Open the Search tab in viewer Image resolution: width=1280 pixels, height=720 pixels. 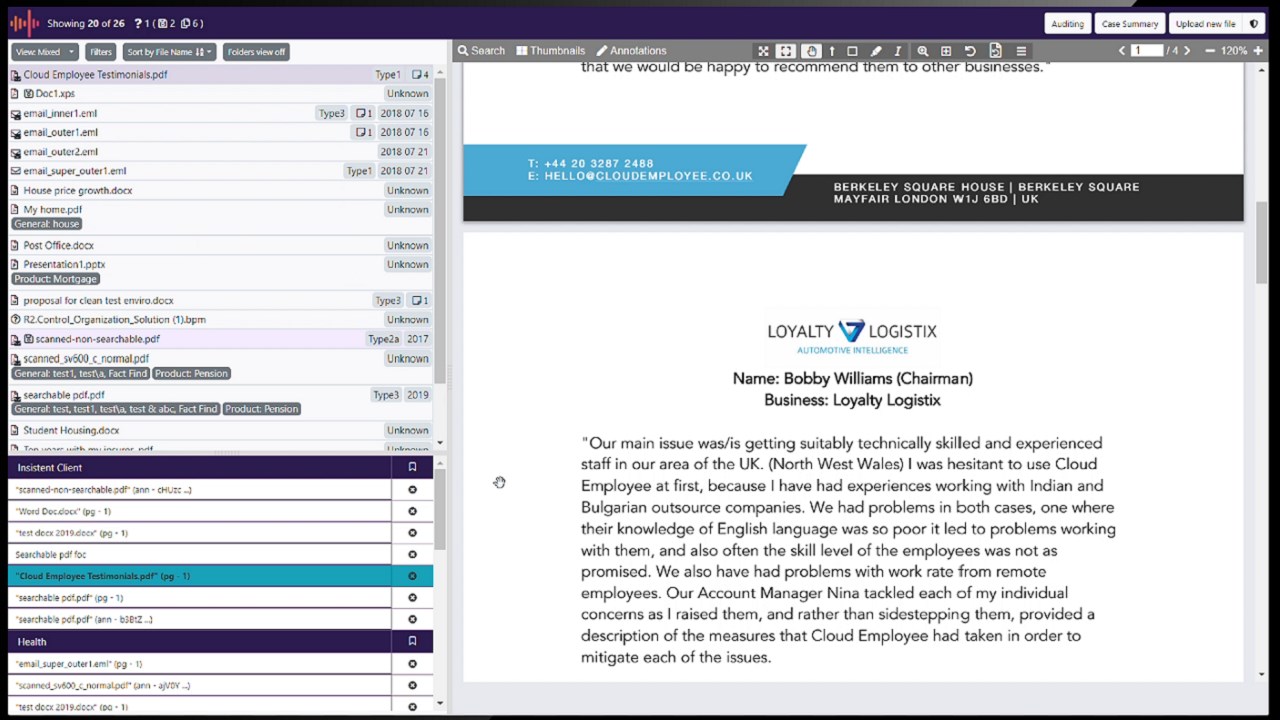(481, 51)
